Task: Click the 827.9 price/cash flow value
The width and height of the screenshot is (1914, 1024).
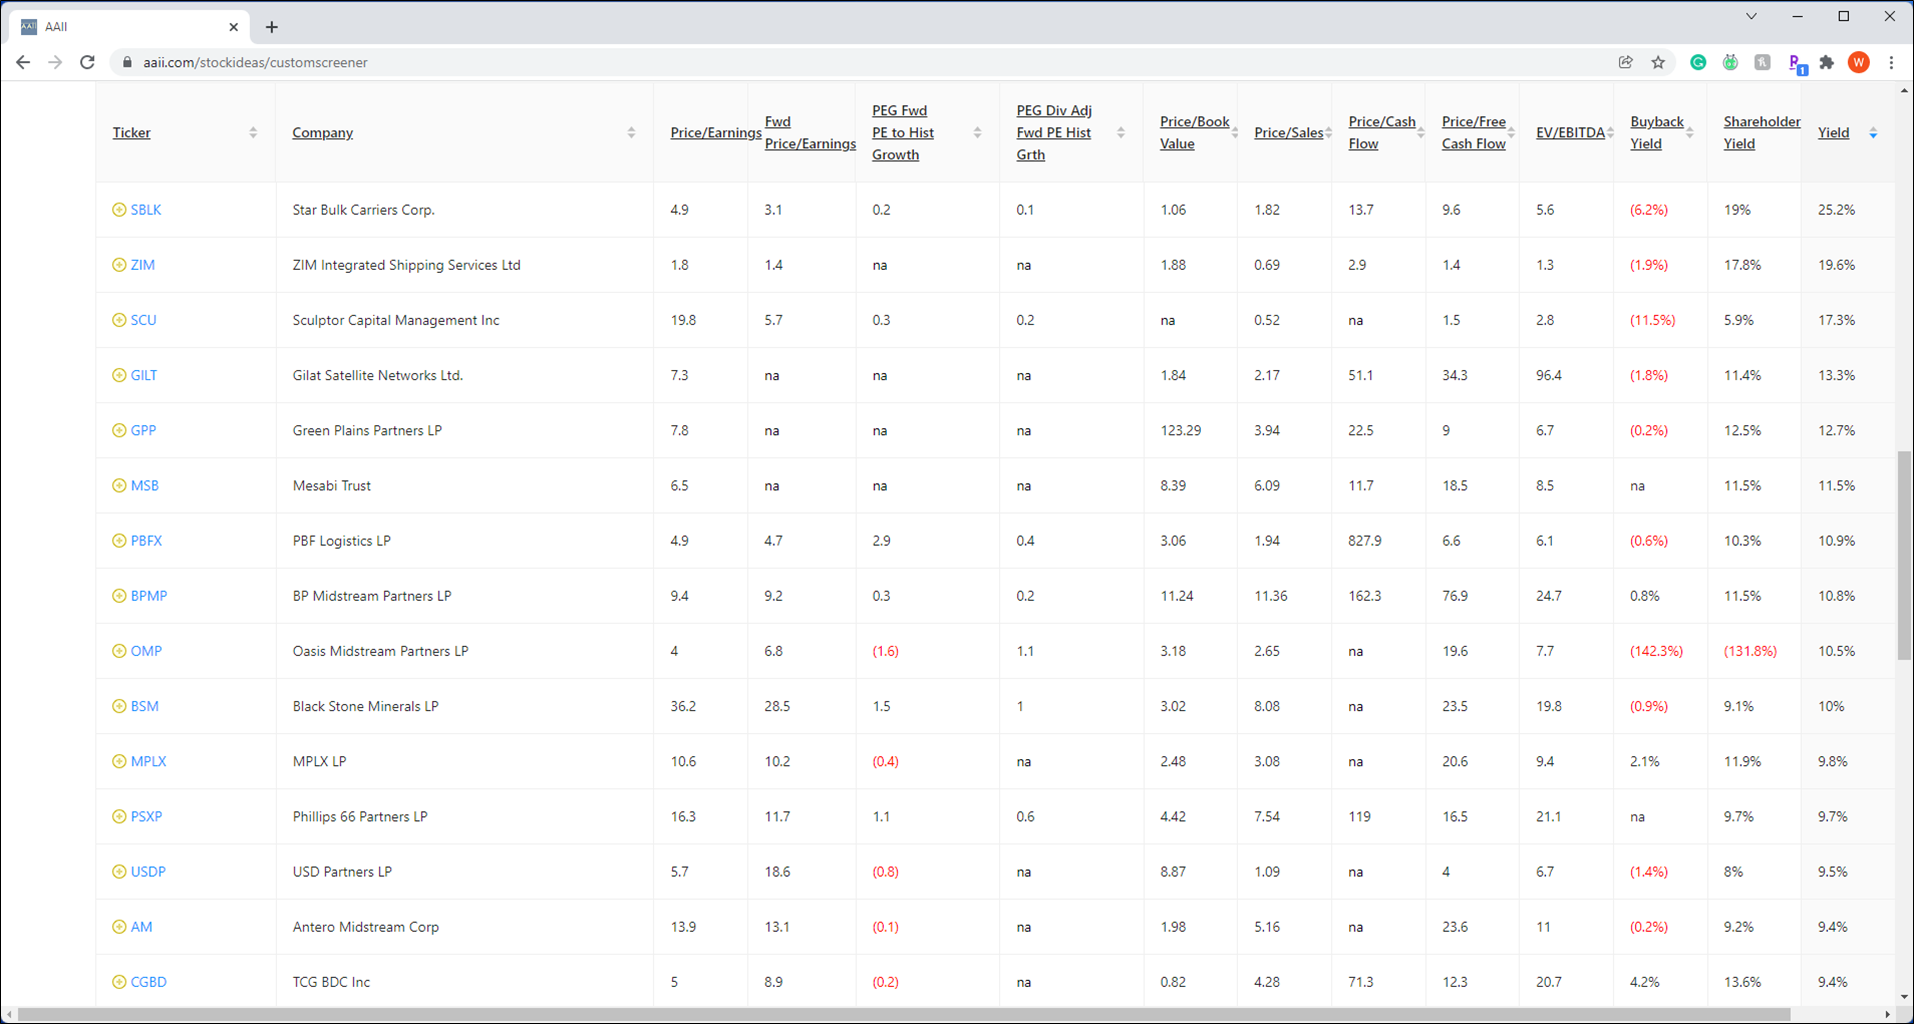Action: (x=1365, y=540)
